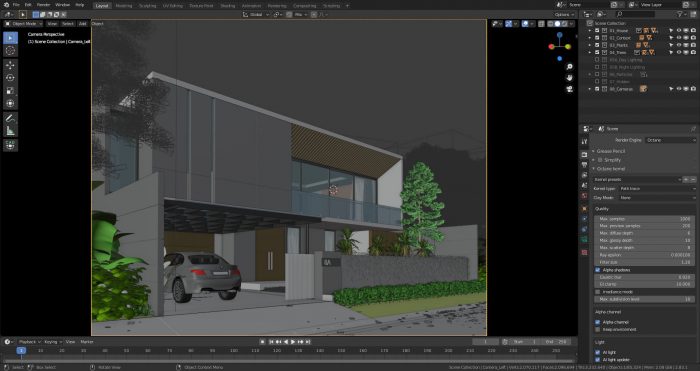
Task: Select the Measure tool
Action: point(10,131)
